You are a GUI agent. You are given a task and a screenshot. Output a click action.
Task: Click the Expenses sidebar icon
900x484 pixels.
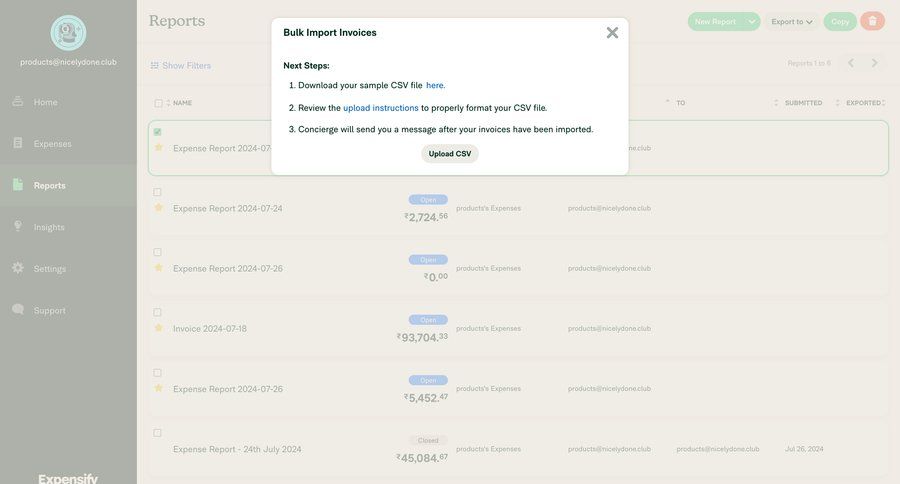click(x=18, y=143)
